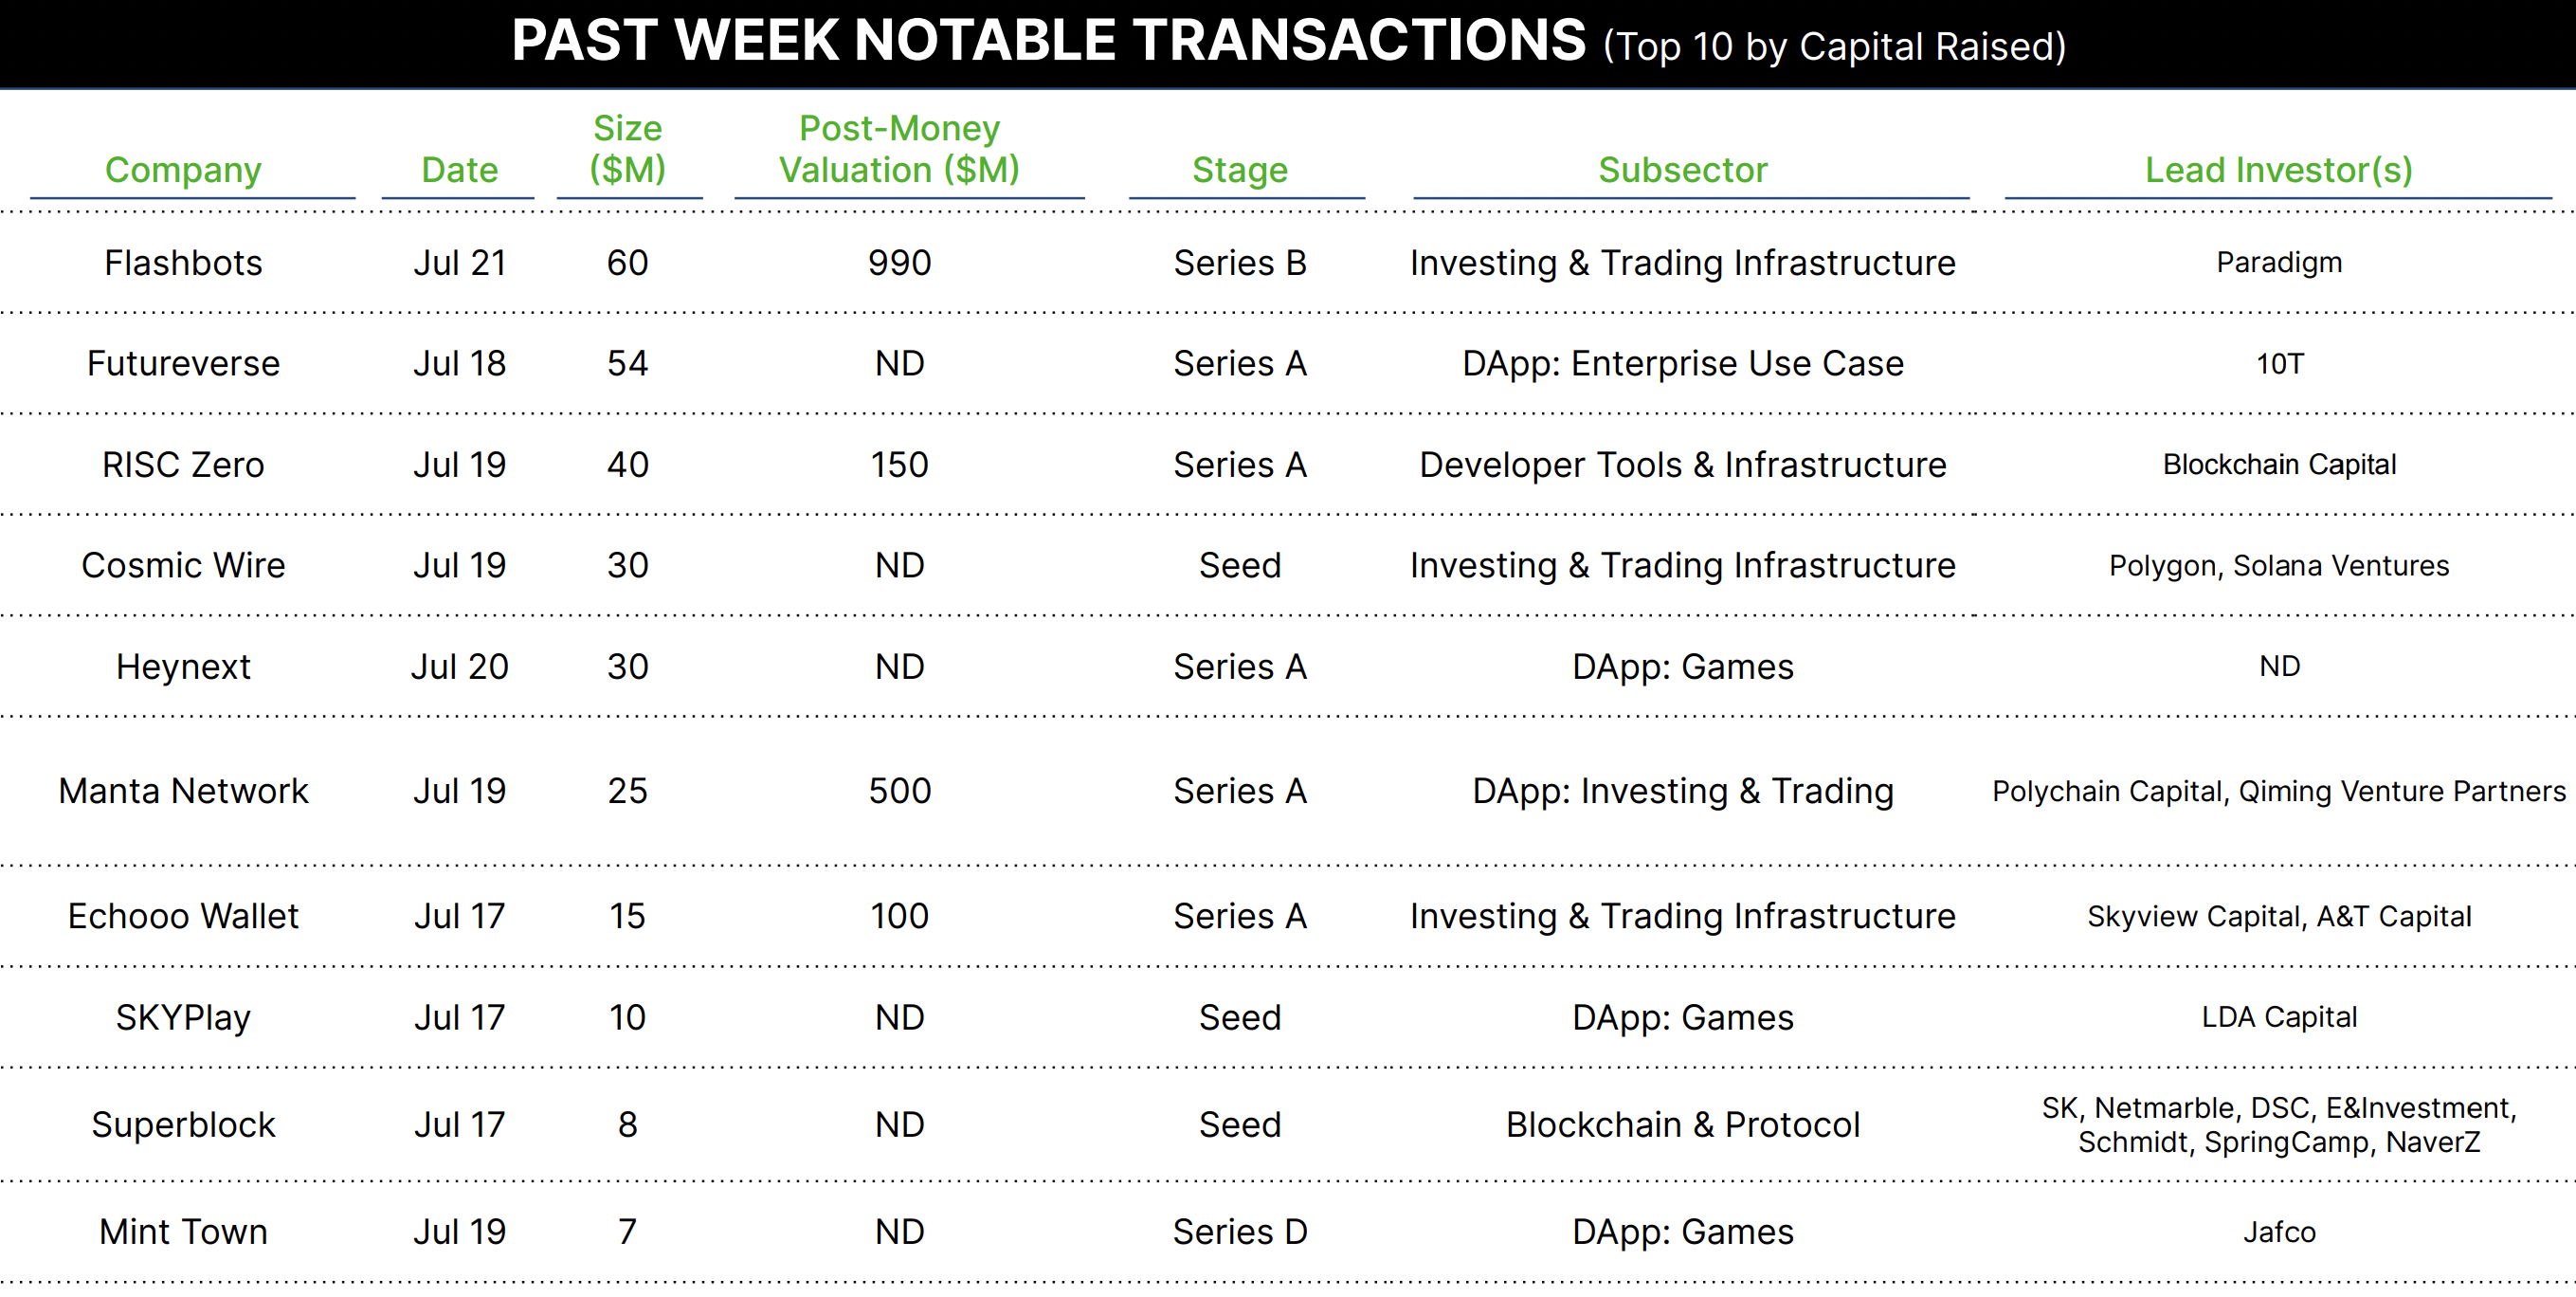Image resolution: width=2576 pixels, height=1297 pixels.
Task: Select the Series D stage cell
Action: [x=1240, y=1232]
